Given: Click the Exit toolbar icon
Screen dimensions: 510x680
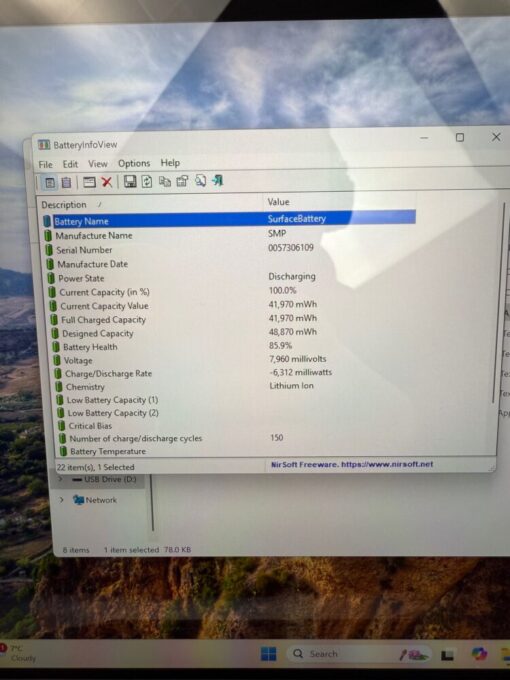Looking at the screenshot, I should [218, 180].
